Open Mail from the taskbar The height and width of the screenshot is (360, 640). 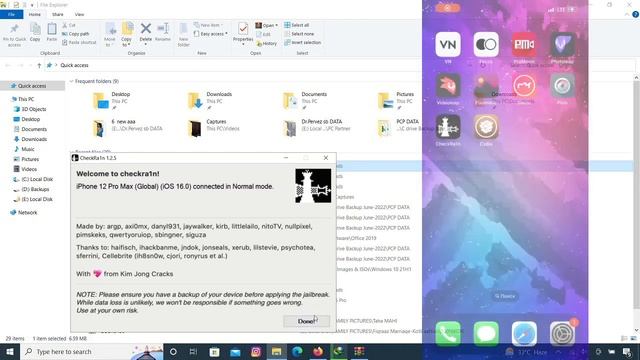click(235, 351)
